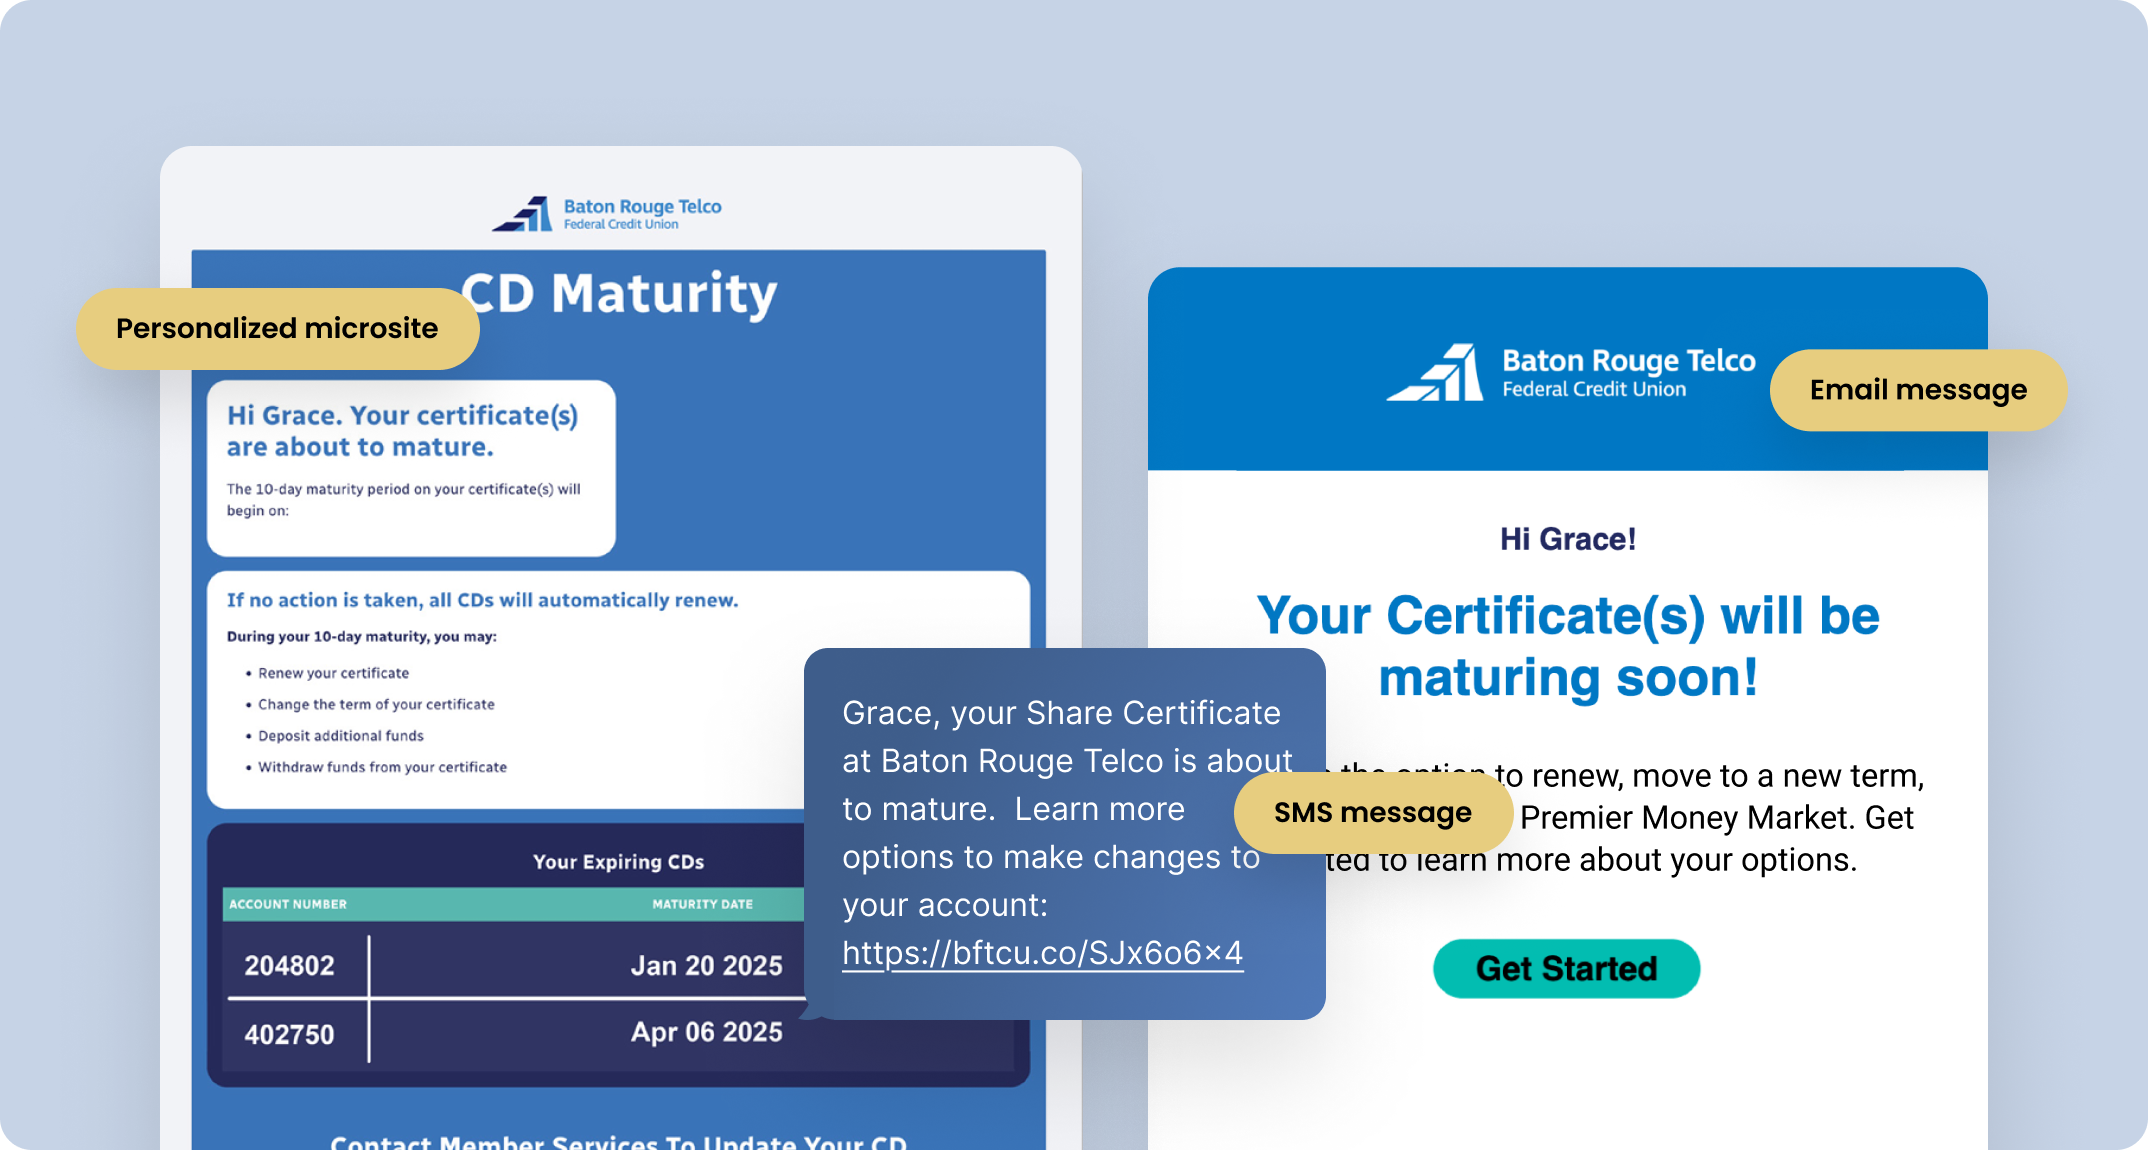This screenshot has width=2148, height=1150.
Task: Click the Account Number column header
Action: coord(288,904)
